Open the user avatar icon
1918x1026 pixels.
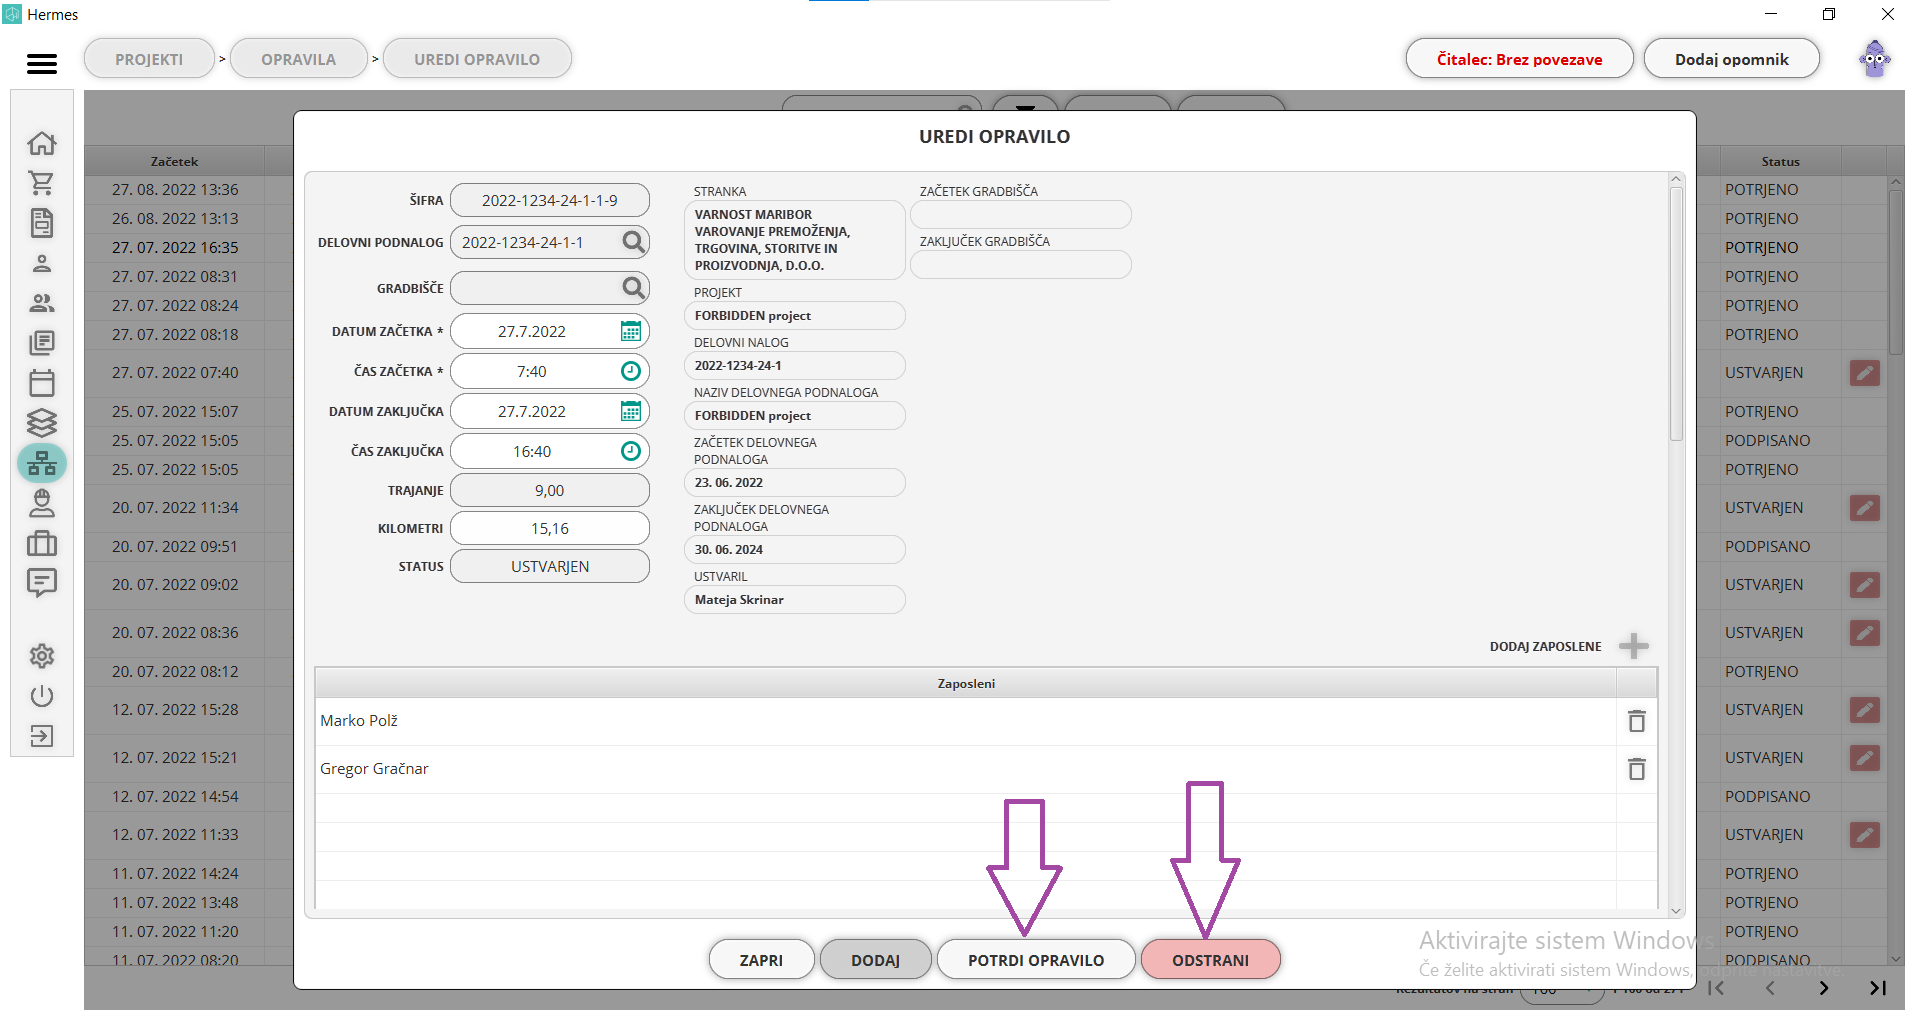coord(1874,59)
